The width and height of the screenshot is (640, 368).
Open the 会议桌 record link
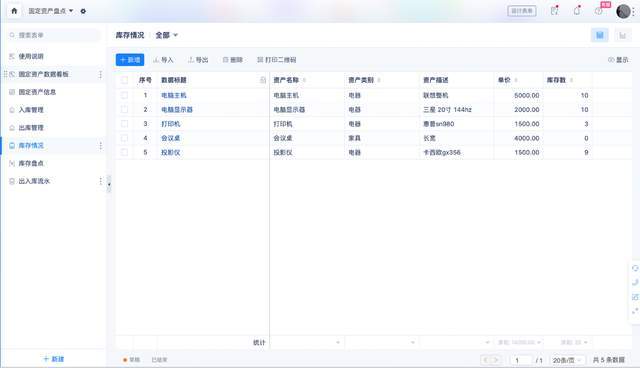pos(171,138)
